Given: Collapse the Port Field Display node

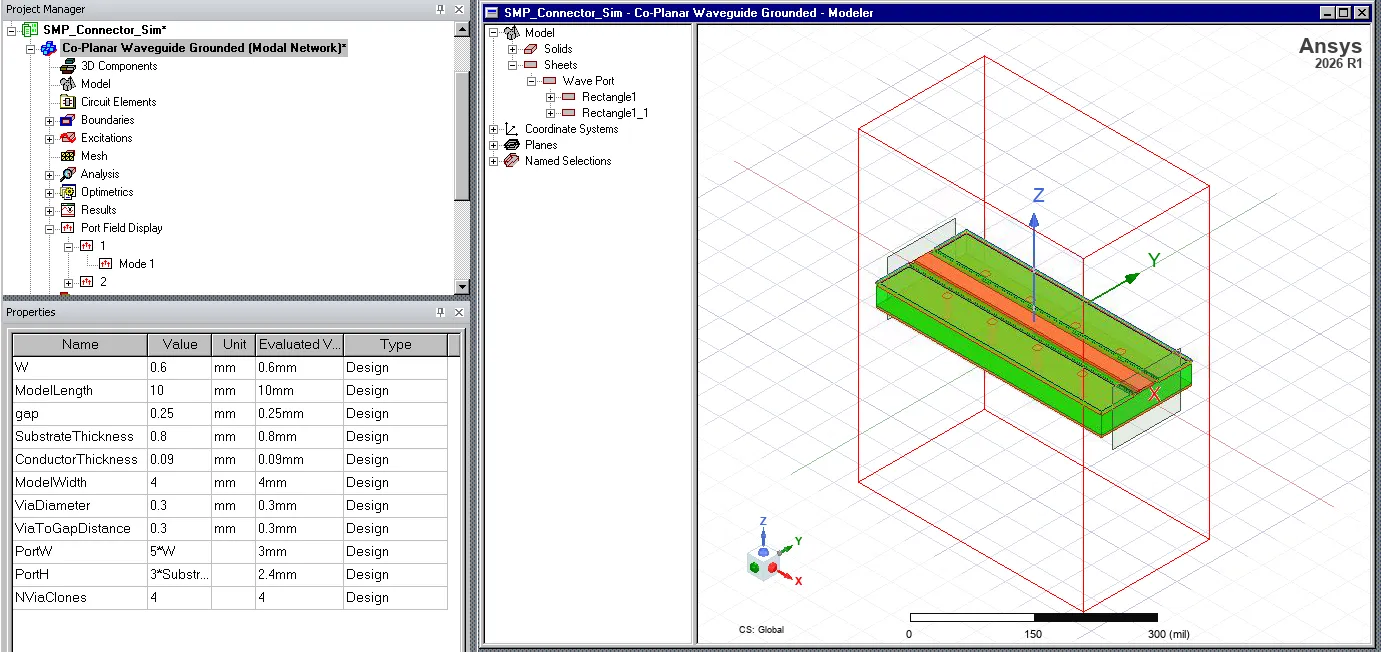Looking at the screenshot, I should point(50,228).
